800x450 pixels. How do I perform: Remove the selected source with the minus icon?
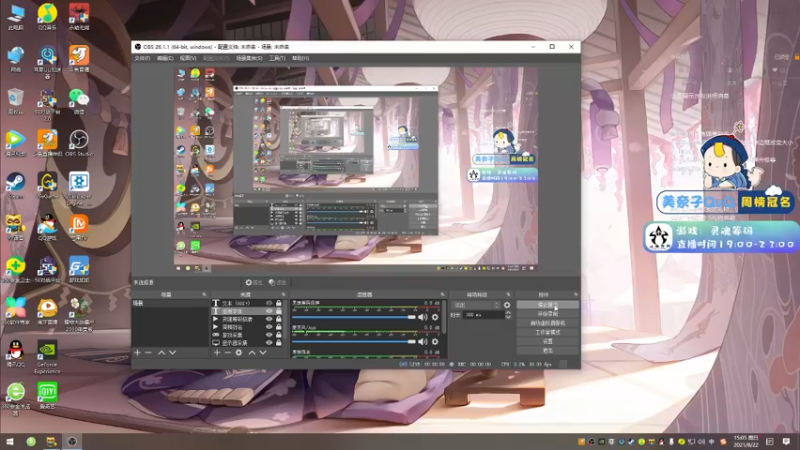coord(228,353)
